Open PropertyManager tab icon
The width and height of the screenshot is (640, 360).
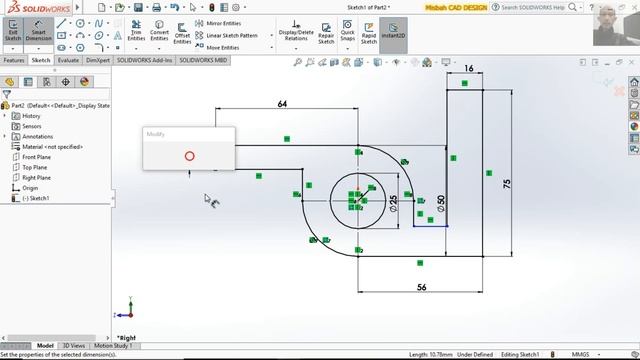click(28, 82)
